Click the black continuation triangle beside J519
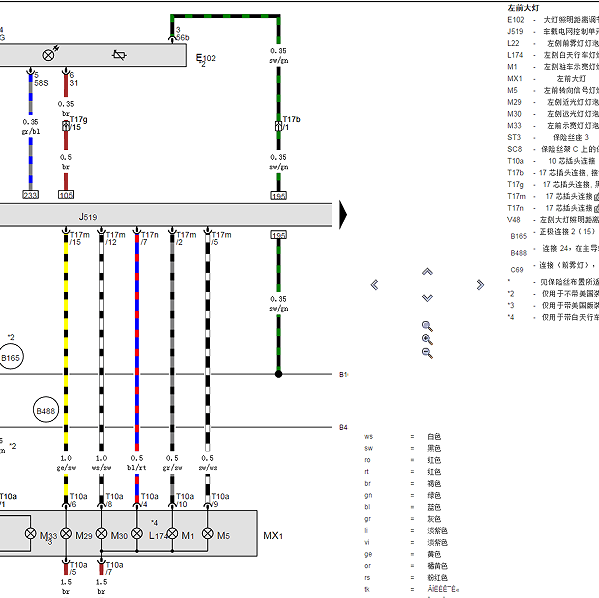Image resolution: width=599 pixels, height=598 pixels. 343,214
